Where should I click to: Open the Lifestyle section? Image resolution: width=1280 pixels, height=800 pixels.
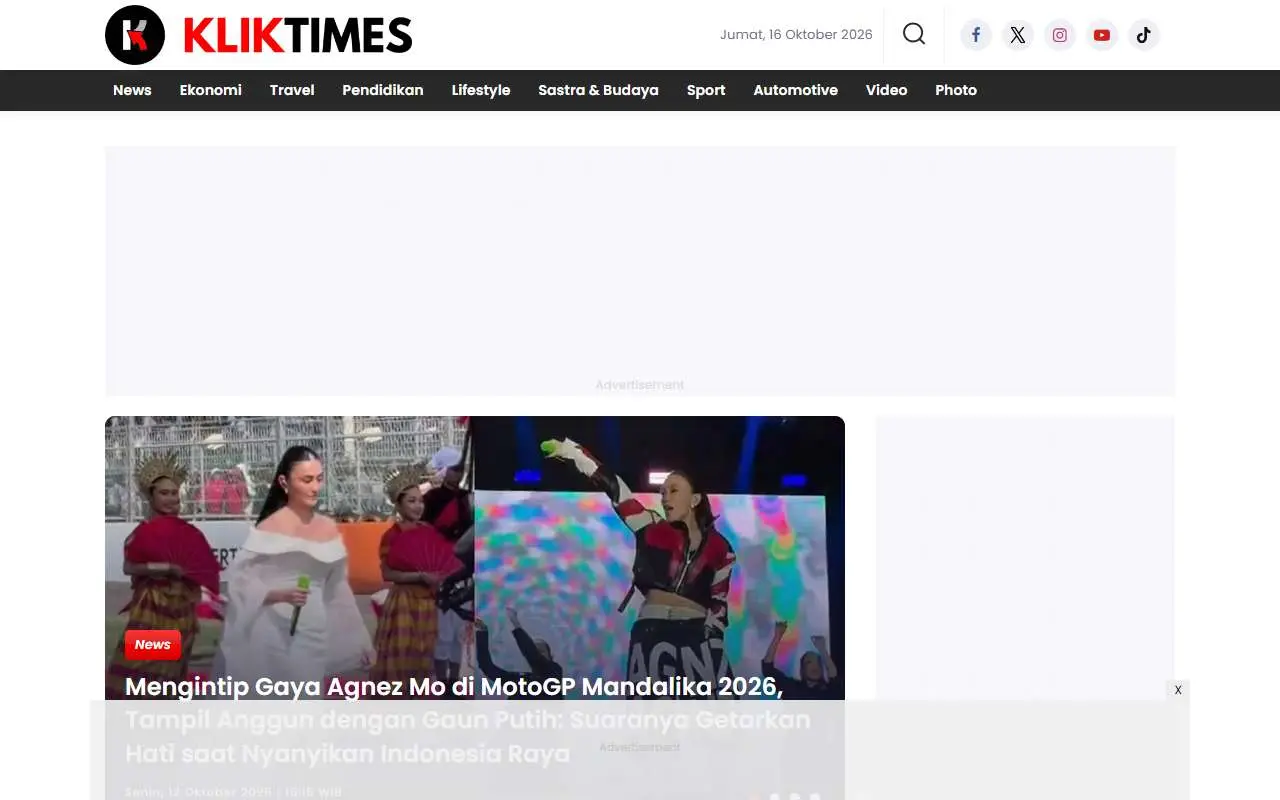click(481, 90)
